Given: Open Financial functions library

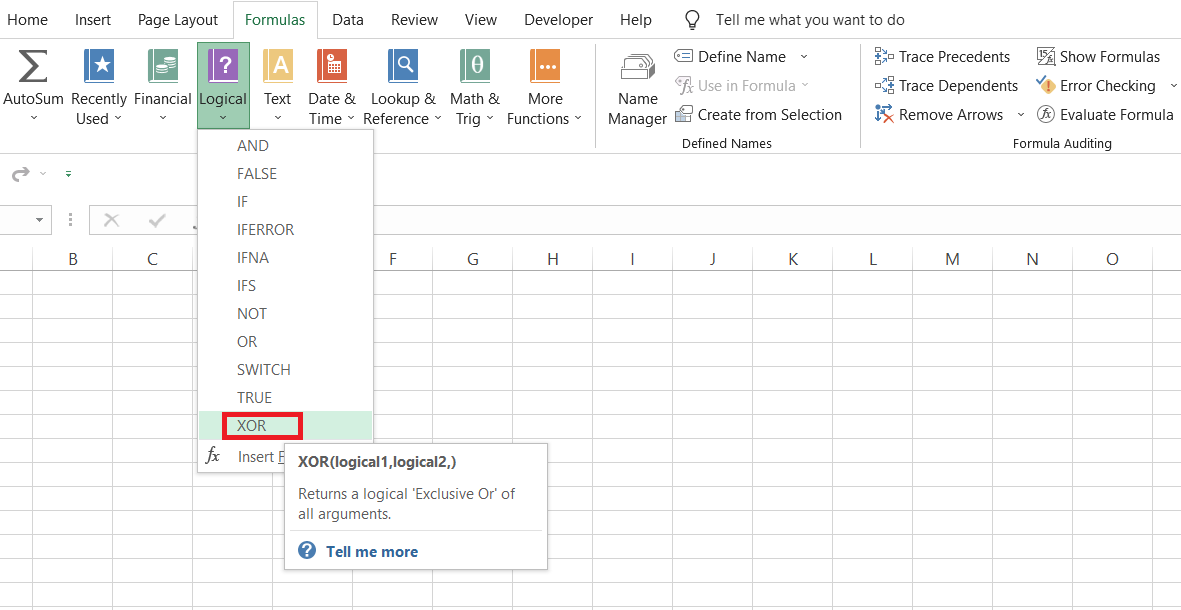Looking at the screenshot, I should [163, 68].
